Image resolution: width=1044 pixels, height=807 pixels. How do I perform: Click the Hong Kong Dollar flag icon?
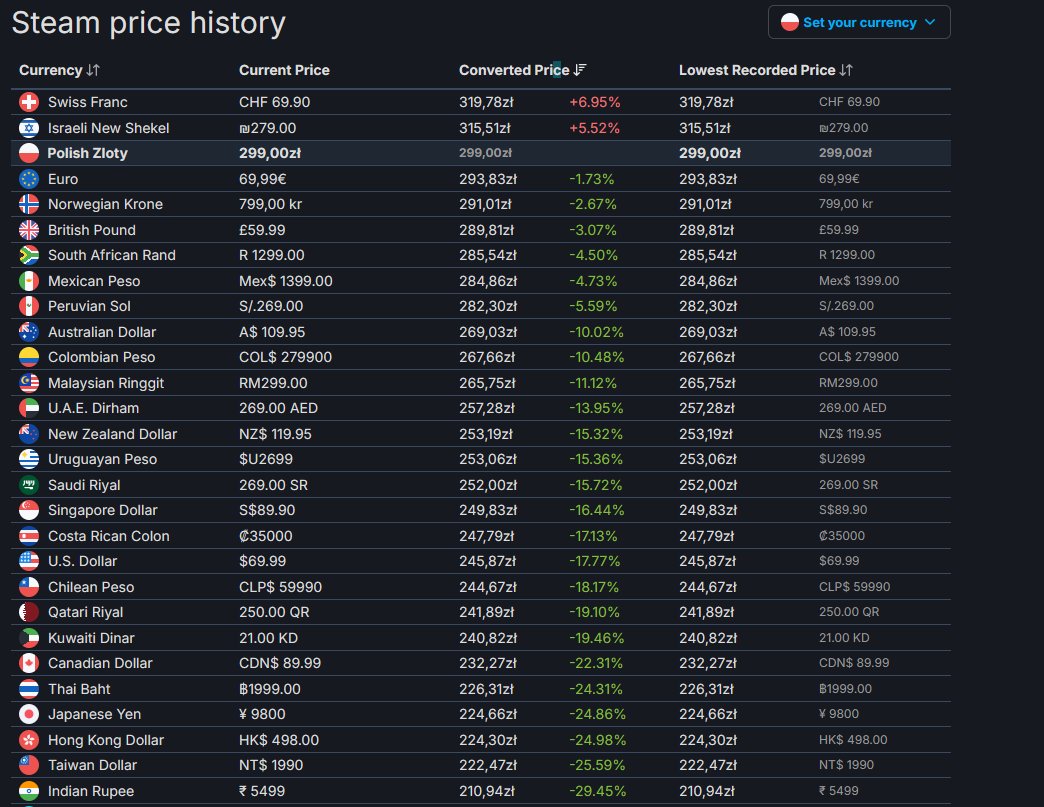(x=29, y=740)
